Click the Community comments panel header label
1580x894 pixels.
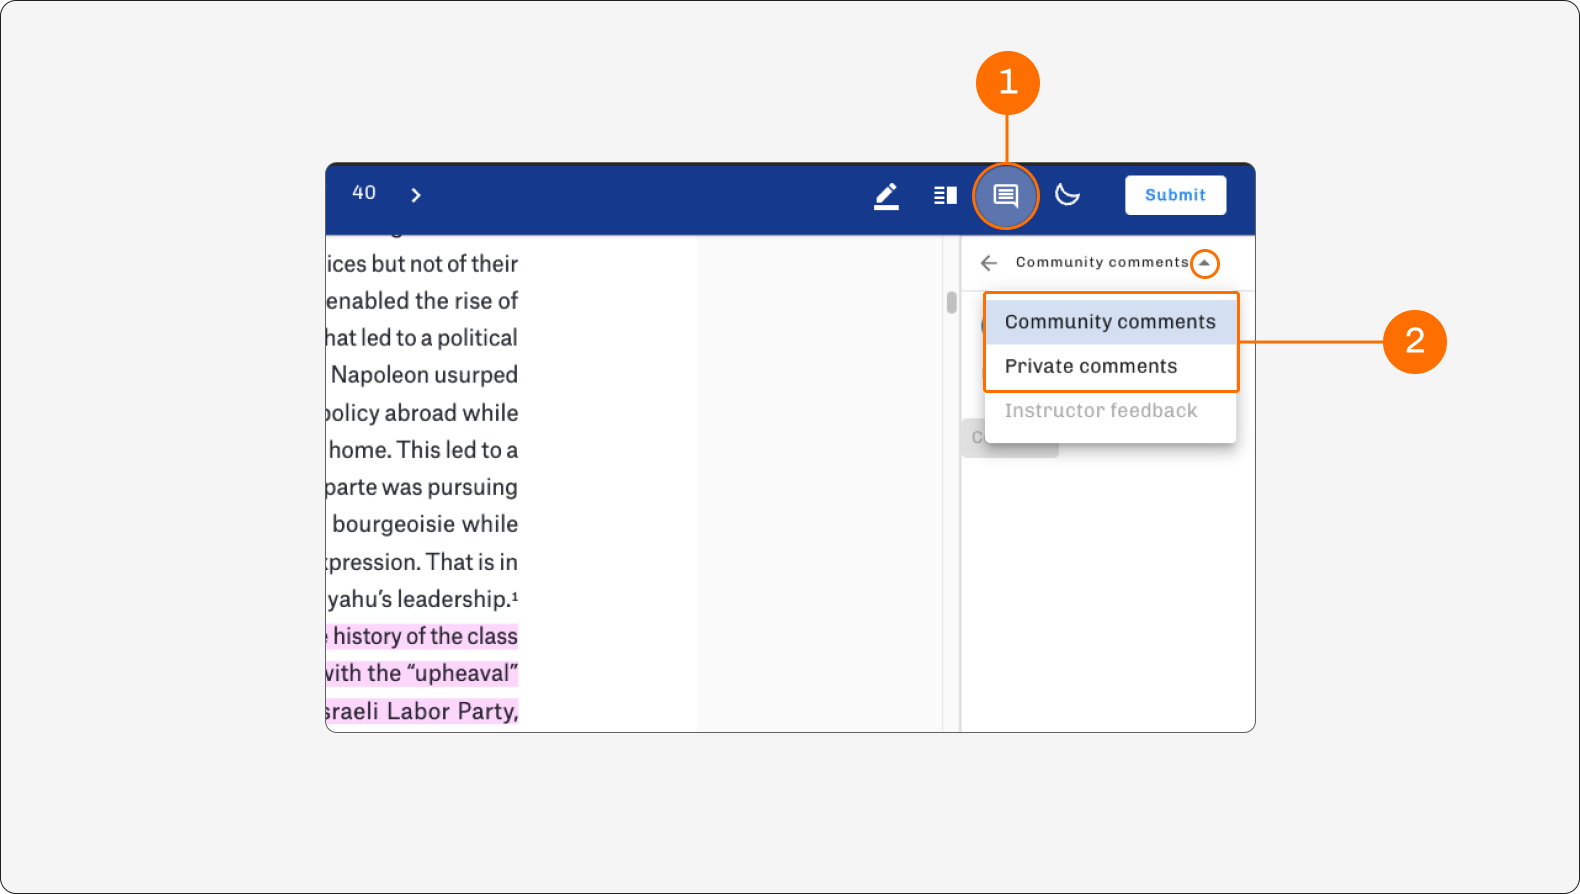pyautogui.click(x=1102, y=262)
